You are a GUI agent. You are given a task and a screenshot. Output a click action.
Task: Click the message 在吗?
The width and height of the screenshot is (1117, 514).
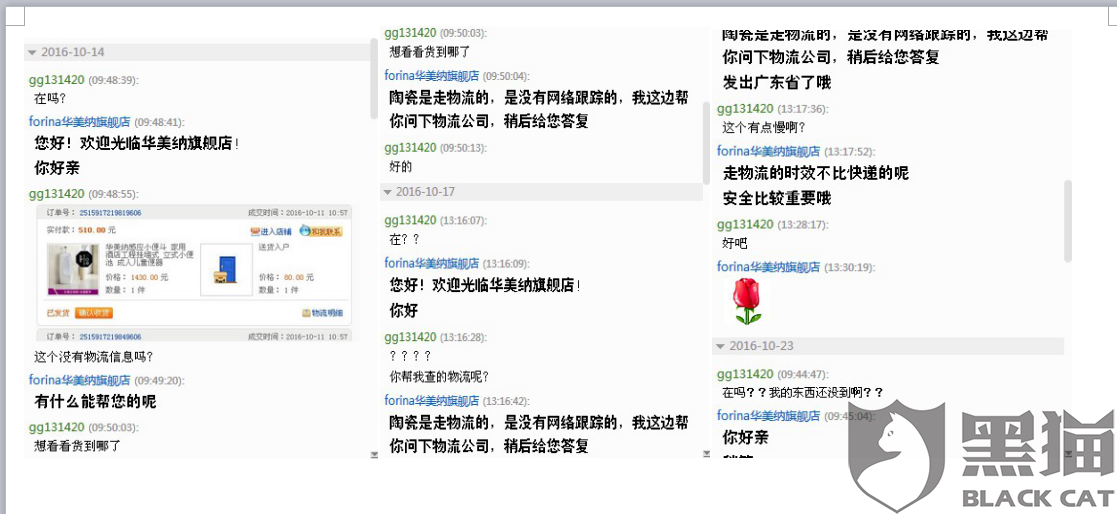coord(50,99)
